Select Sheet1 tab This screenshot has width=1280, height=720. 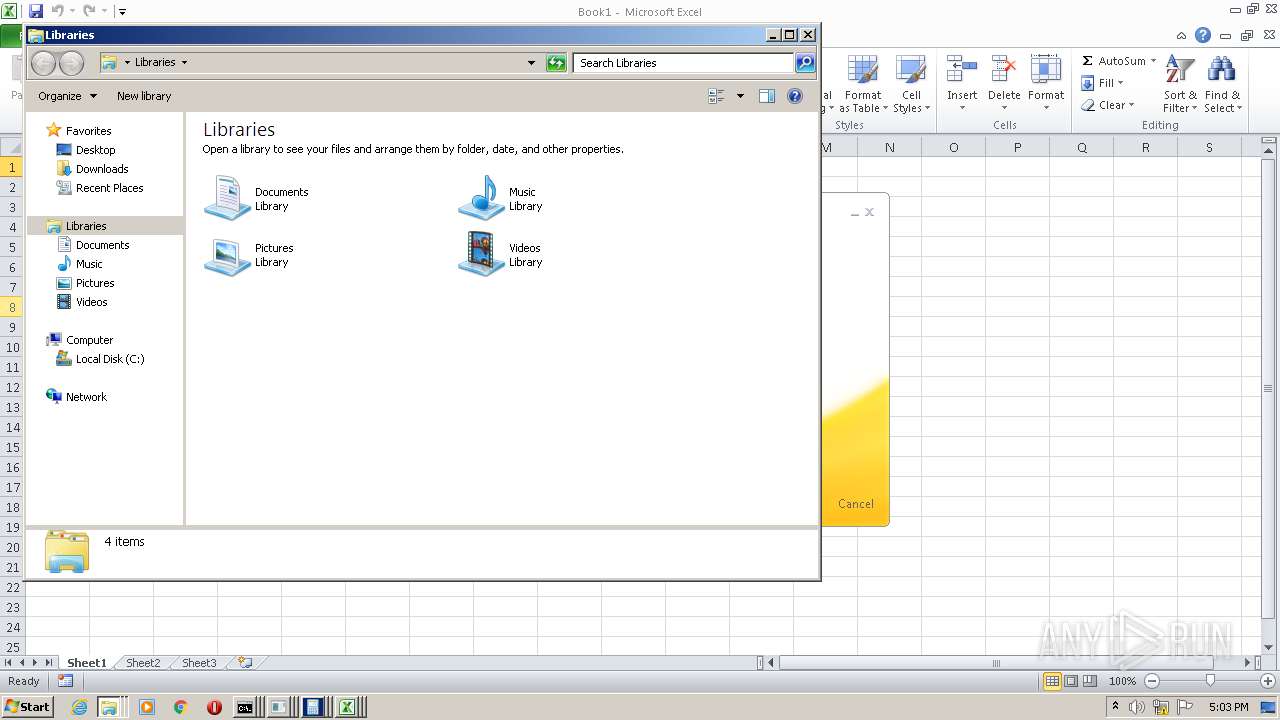[87, 663]
